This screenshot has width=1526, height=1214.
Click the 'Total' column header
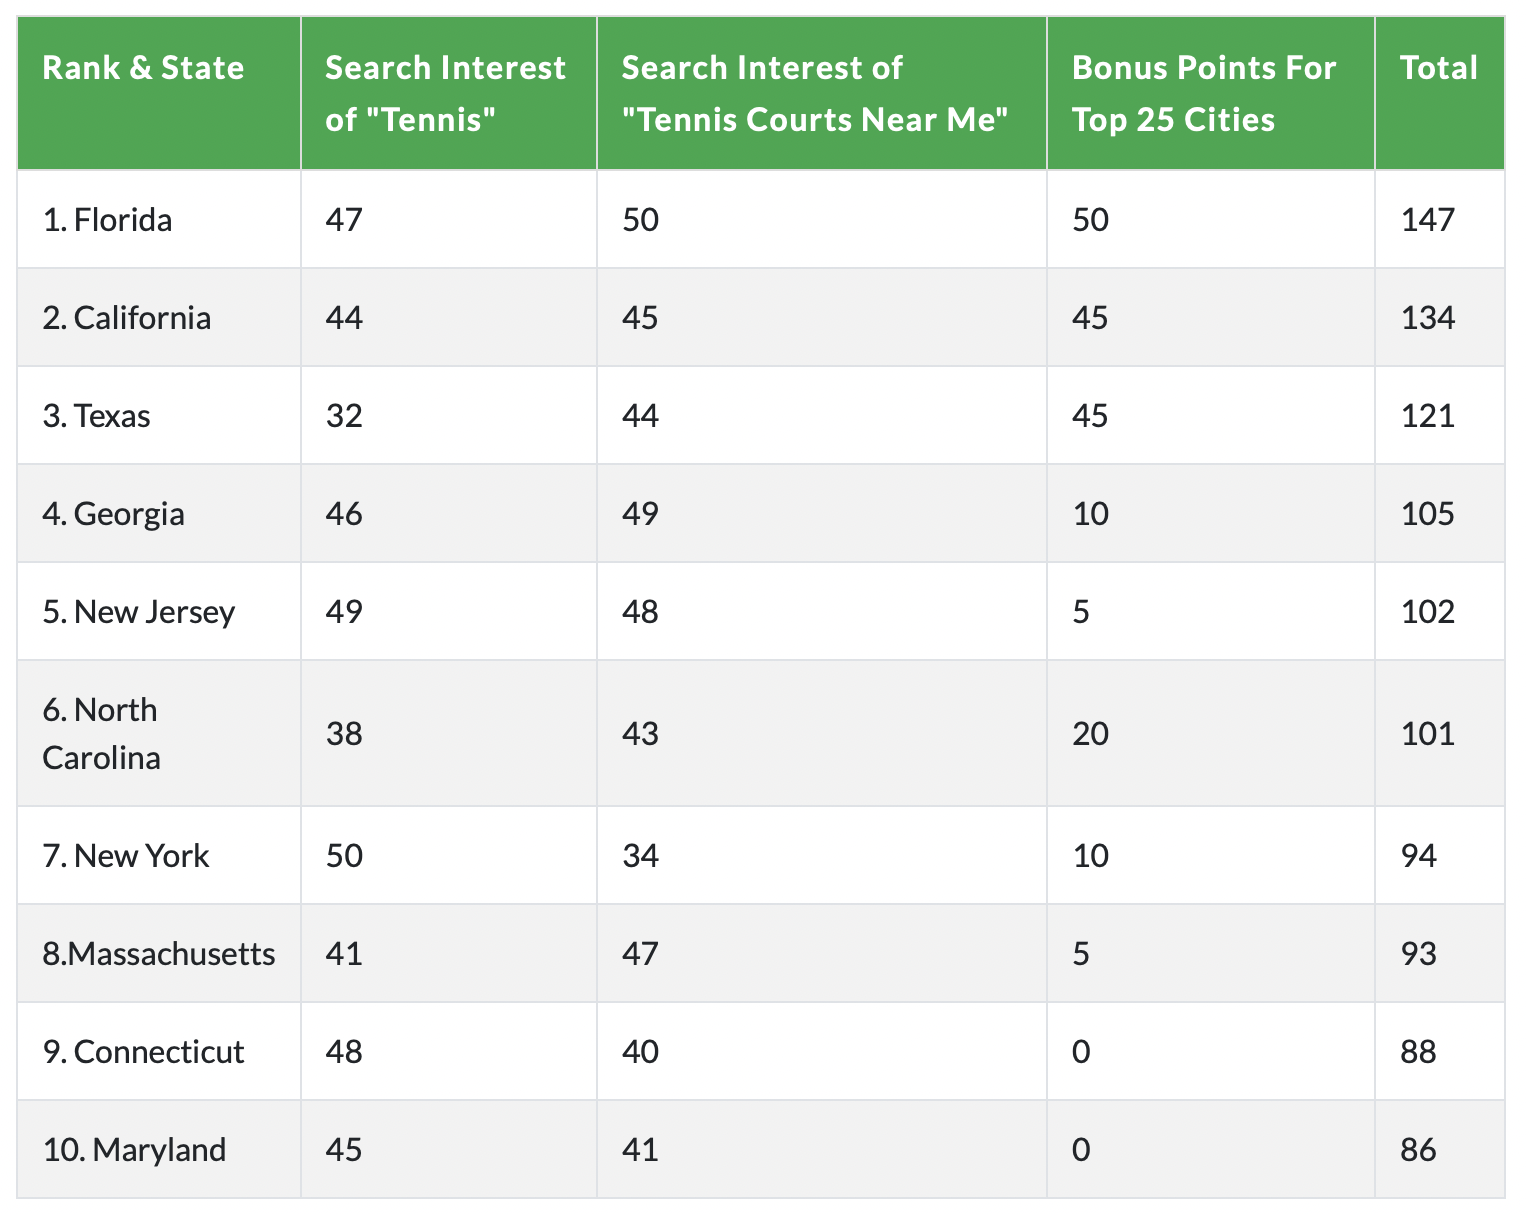coord(1439,68)
